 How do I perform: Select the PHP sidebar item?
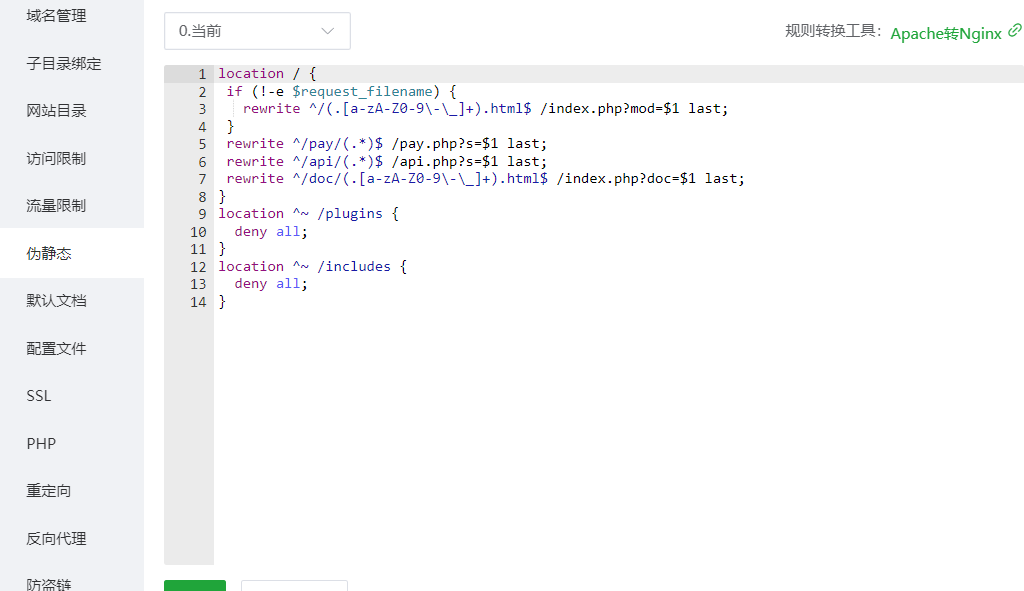41,443
